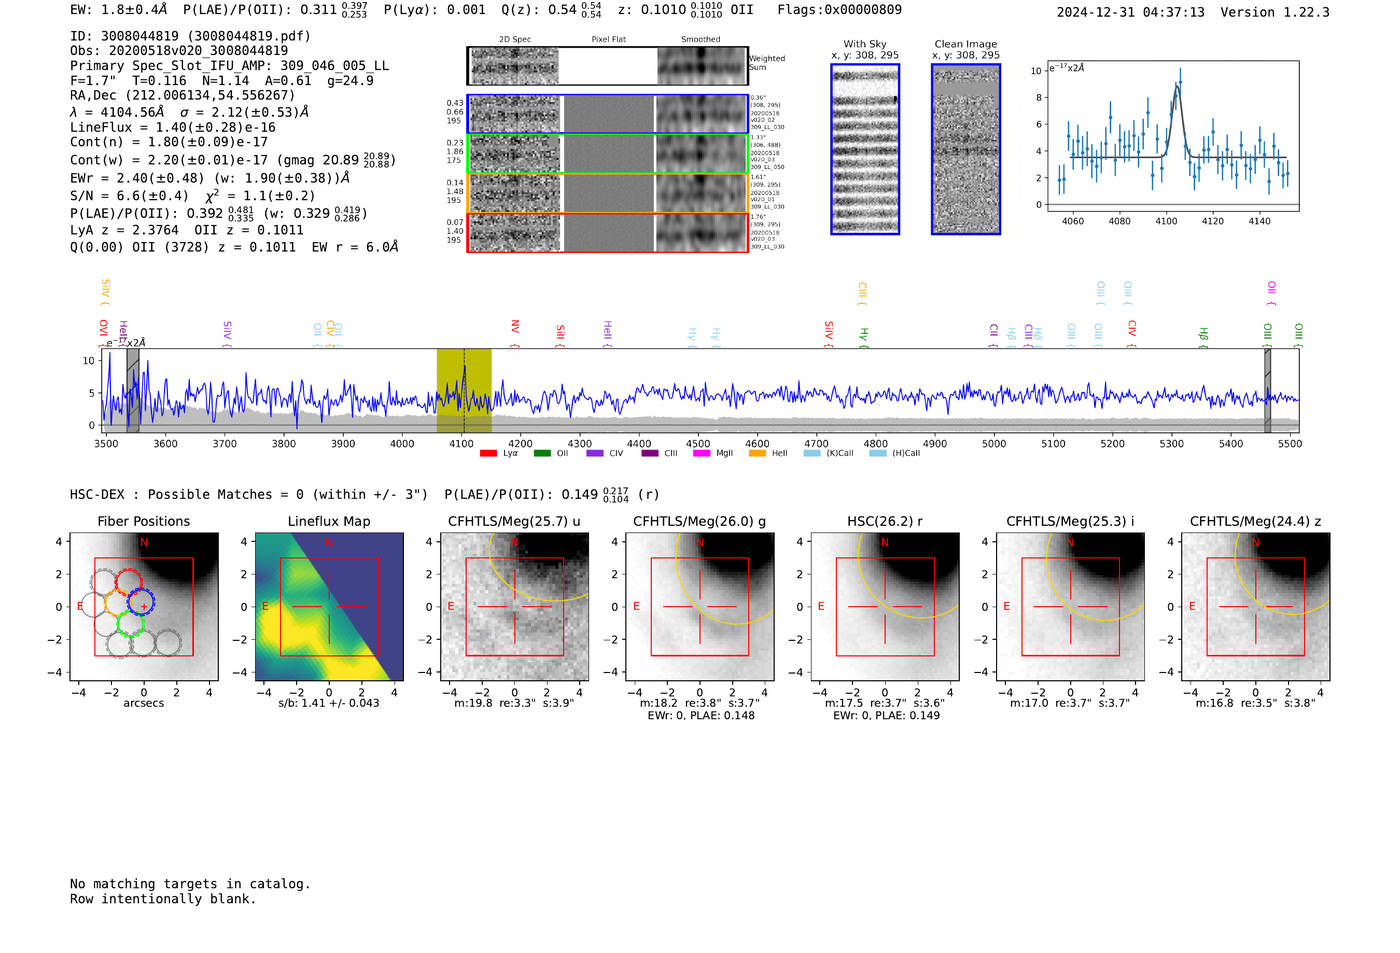Open the Lineflux Map panel
Screen dimensions: 1400x953
point(329,606)
